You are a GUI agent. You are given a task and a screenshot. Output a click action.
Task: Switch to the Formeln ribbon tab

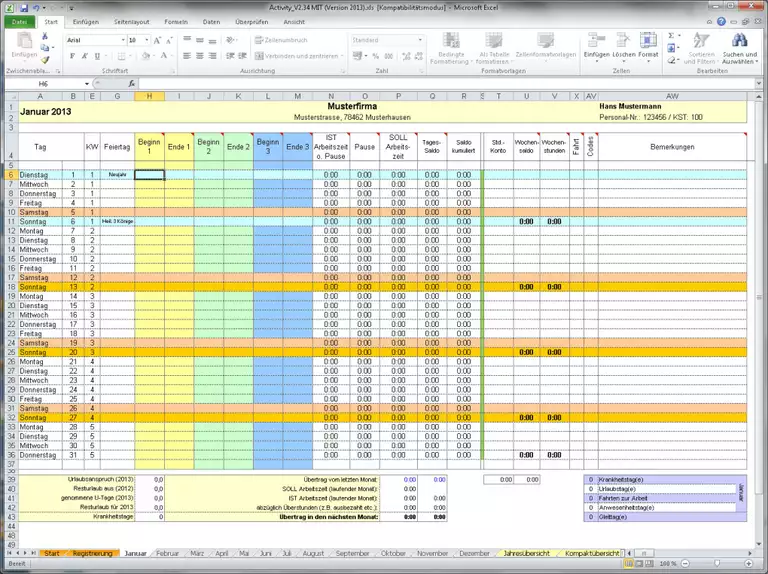pyautogui.click(x=176, y=21)
